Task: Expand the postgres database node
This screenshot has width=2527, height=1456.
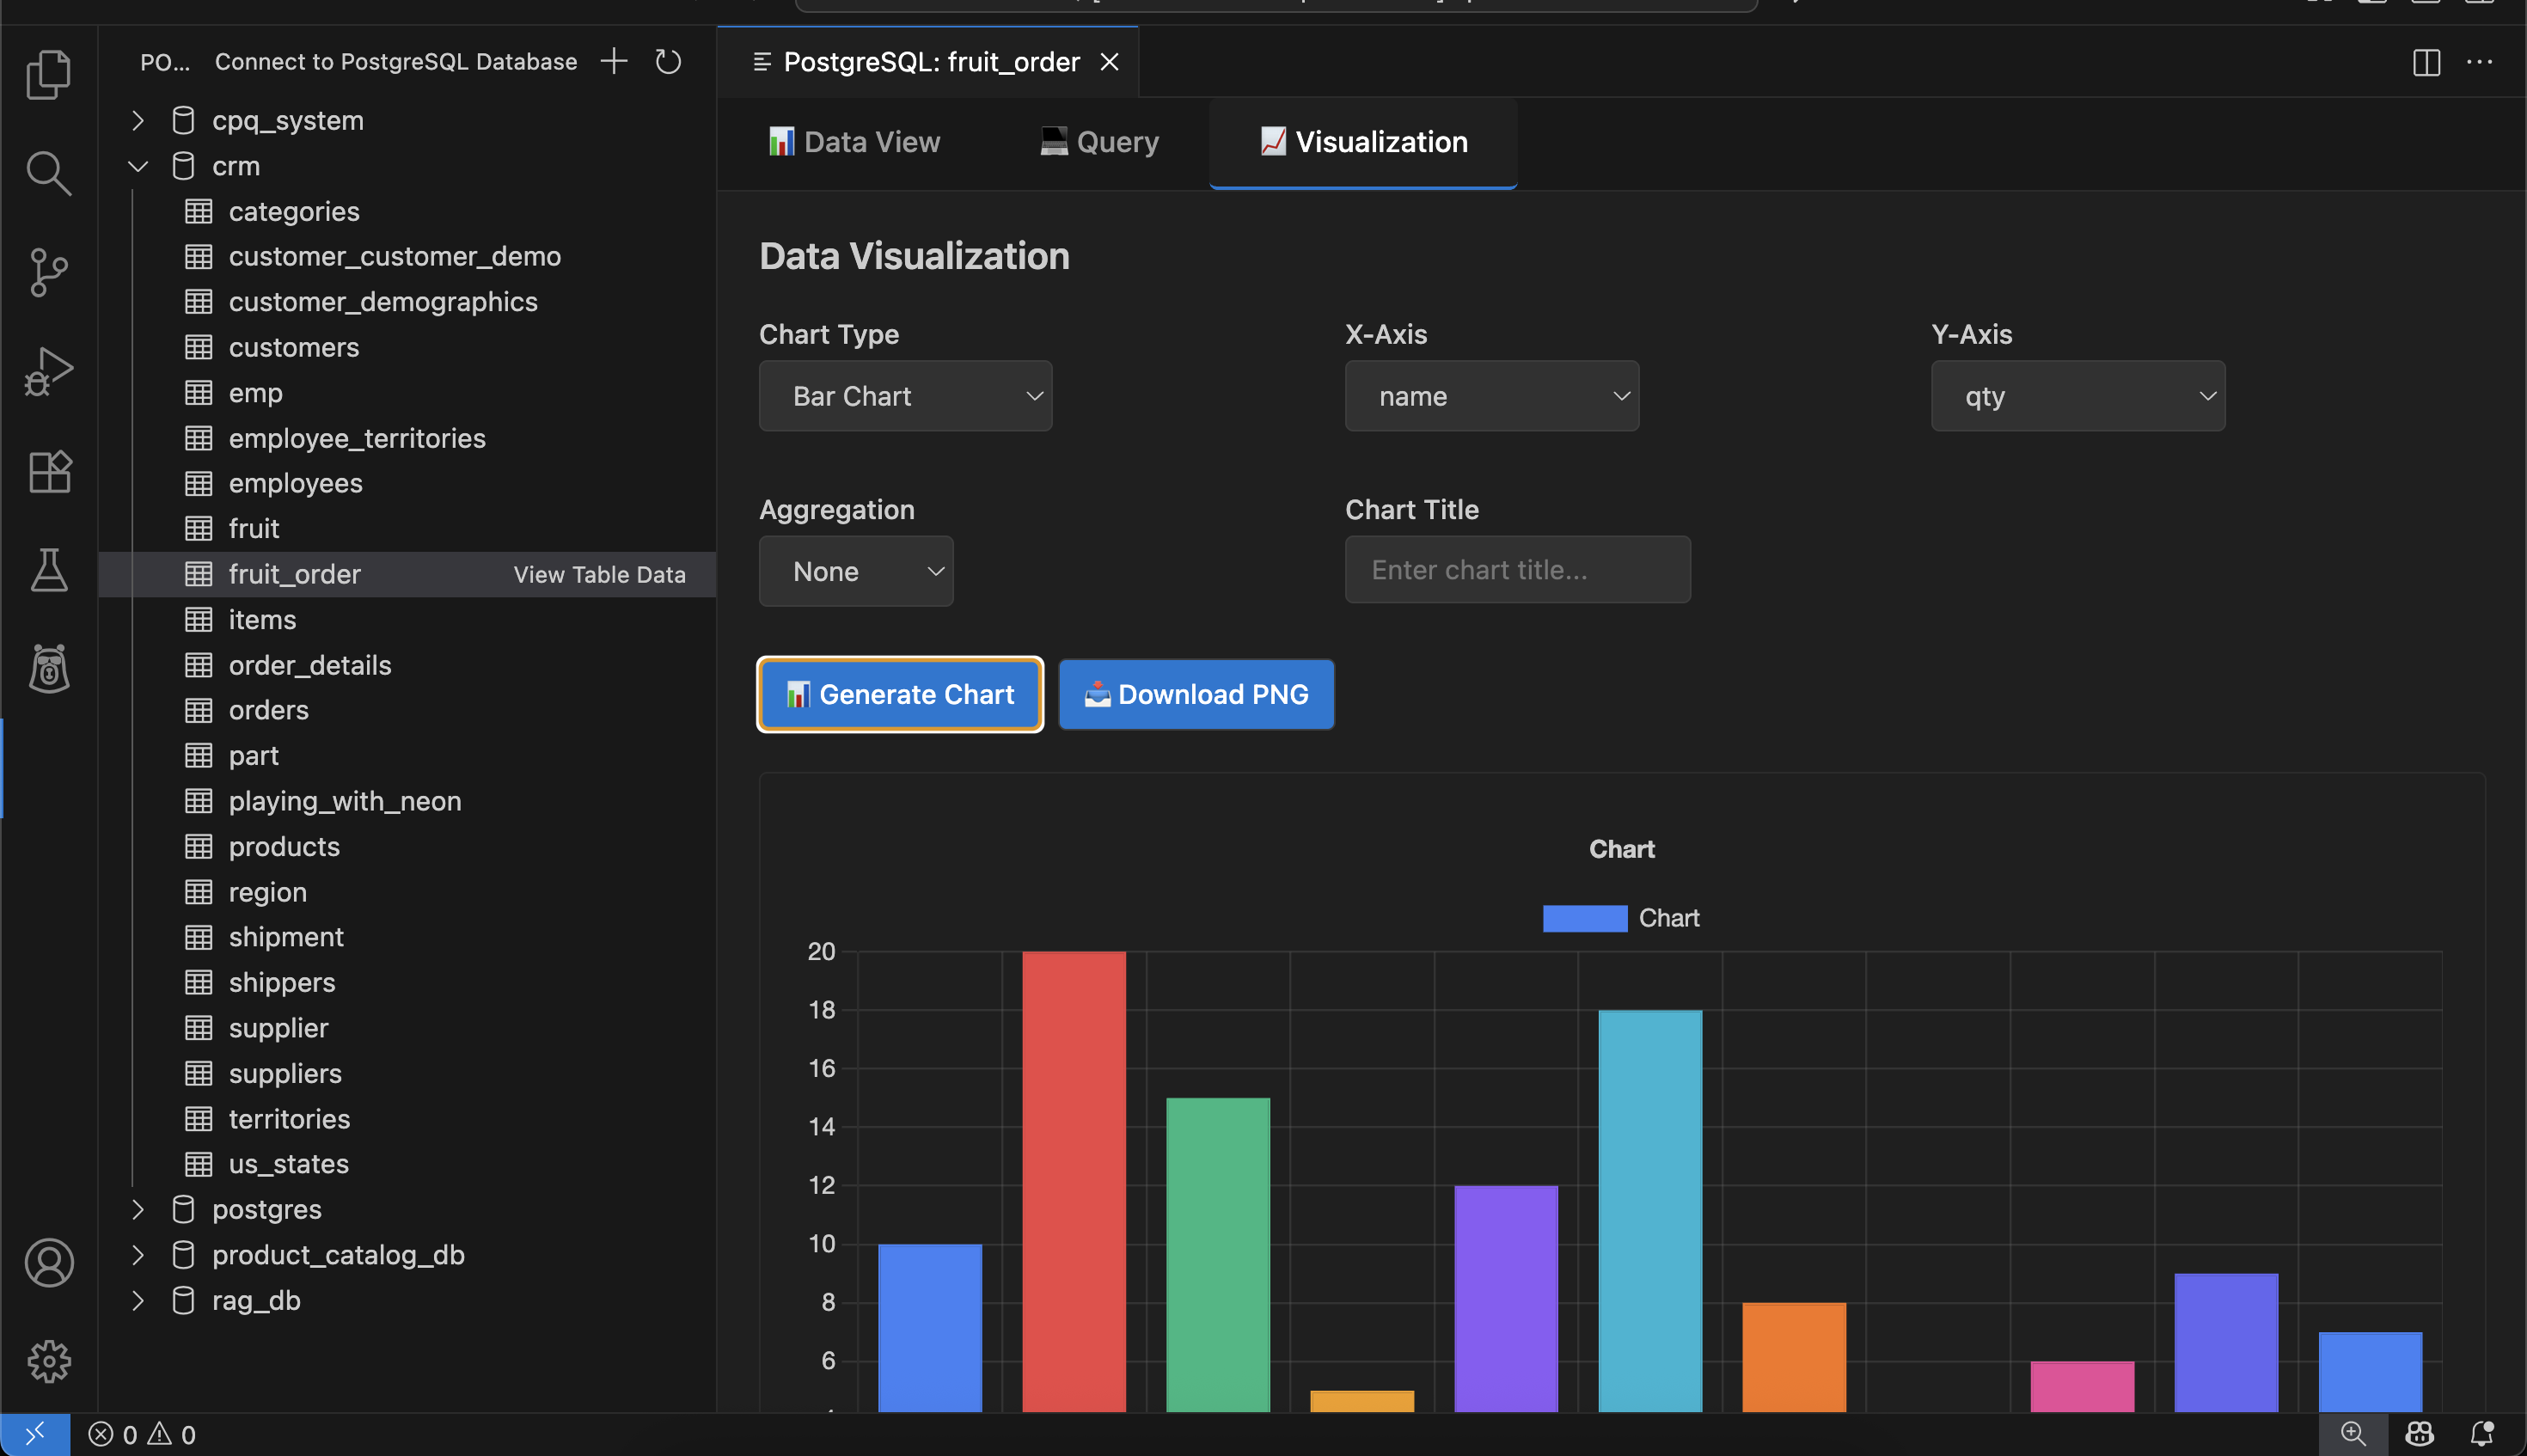Action: pos(138,1210)
